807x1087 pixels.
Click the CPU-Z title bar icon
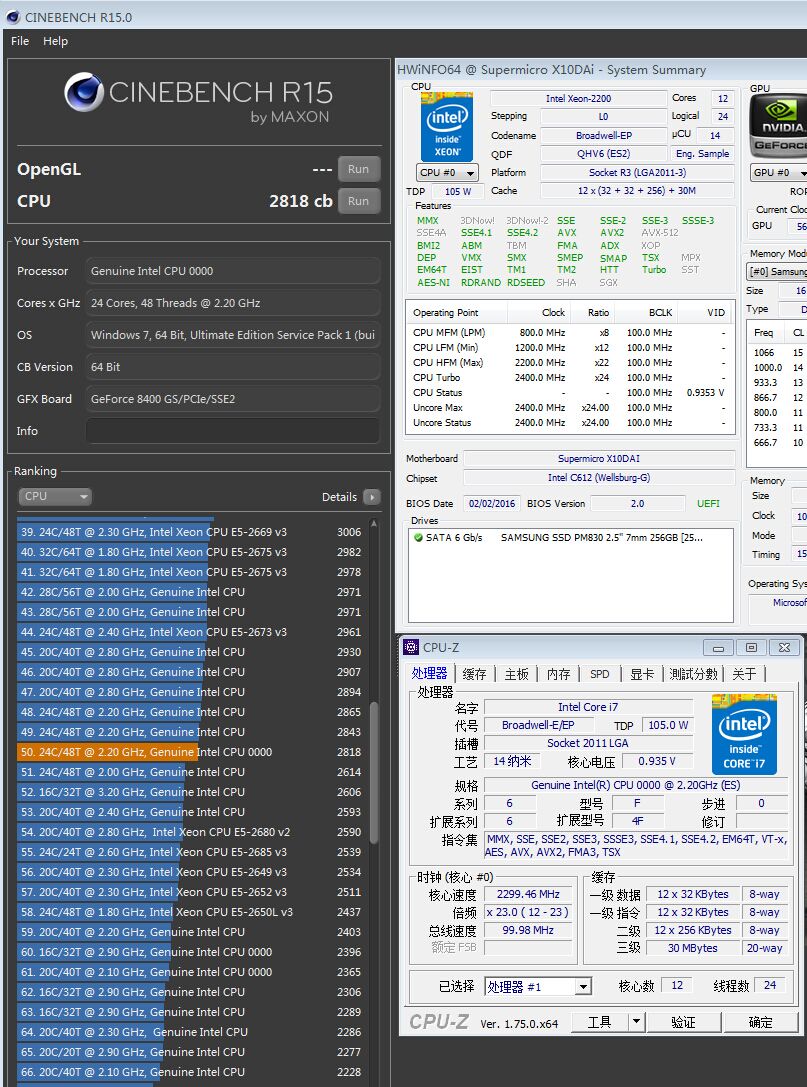click(x=409, y=648)
